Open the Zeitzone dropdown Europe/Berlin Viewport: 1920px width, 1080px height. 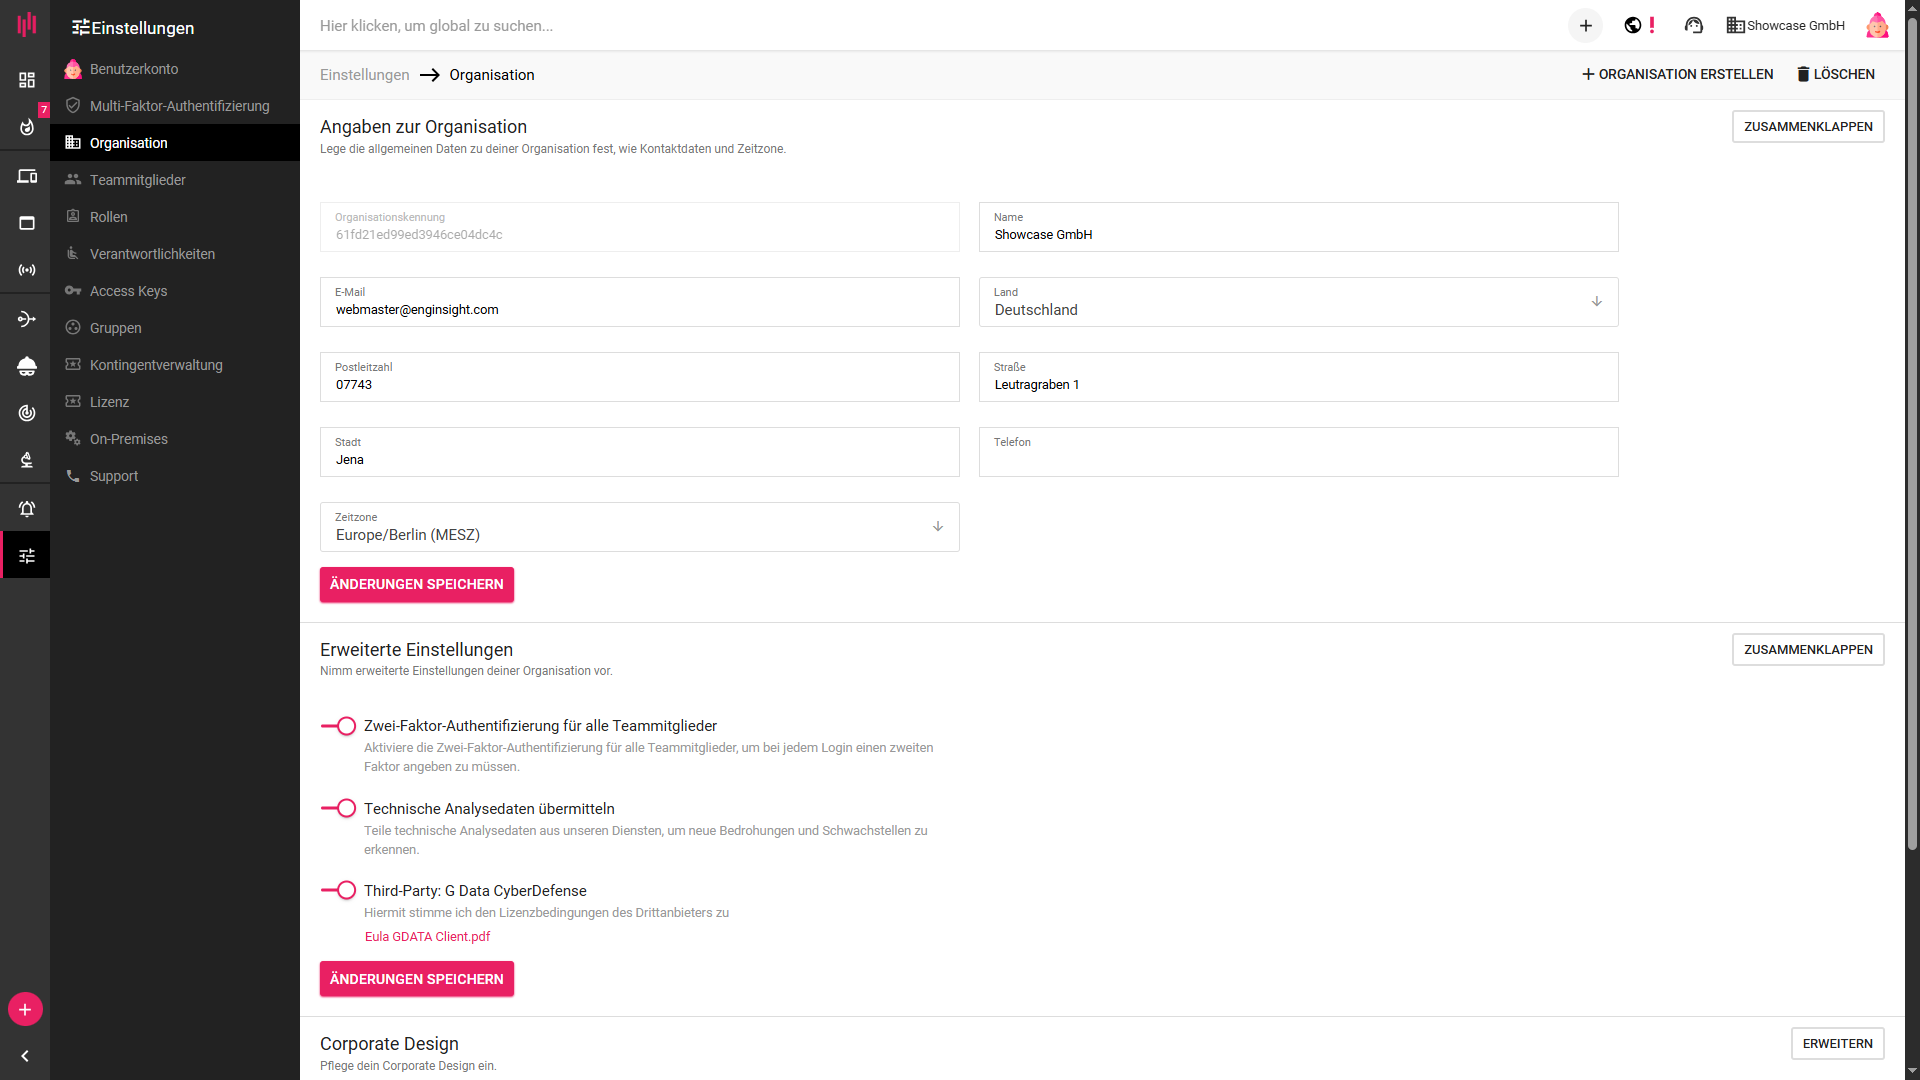639,527
